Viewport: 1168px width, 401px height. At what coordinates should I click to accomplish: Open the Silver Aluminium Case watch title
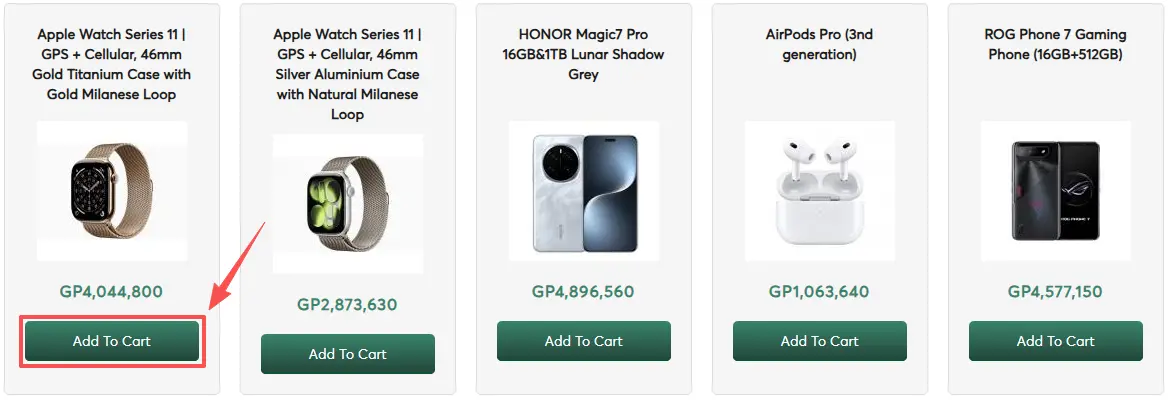pos(348,74)
